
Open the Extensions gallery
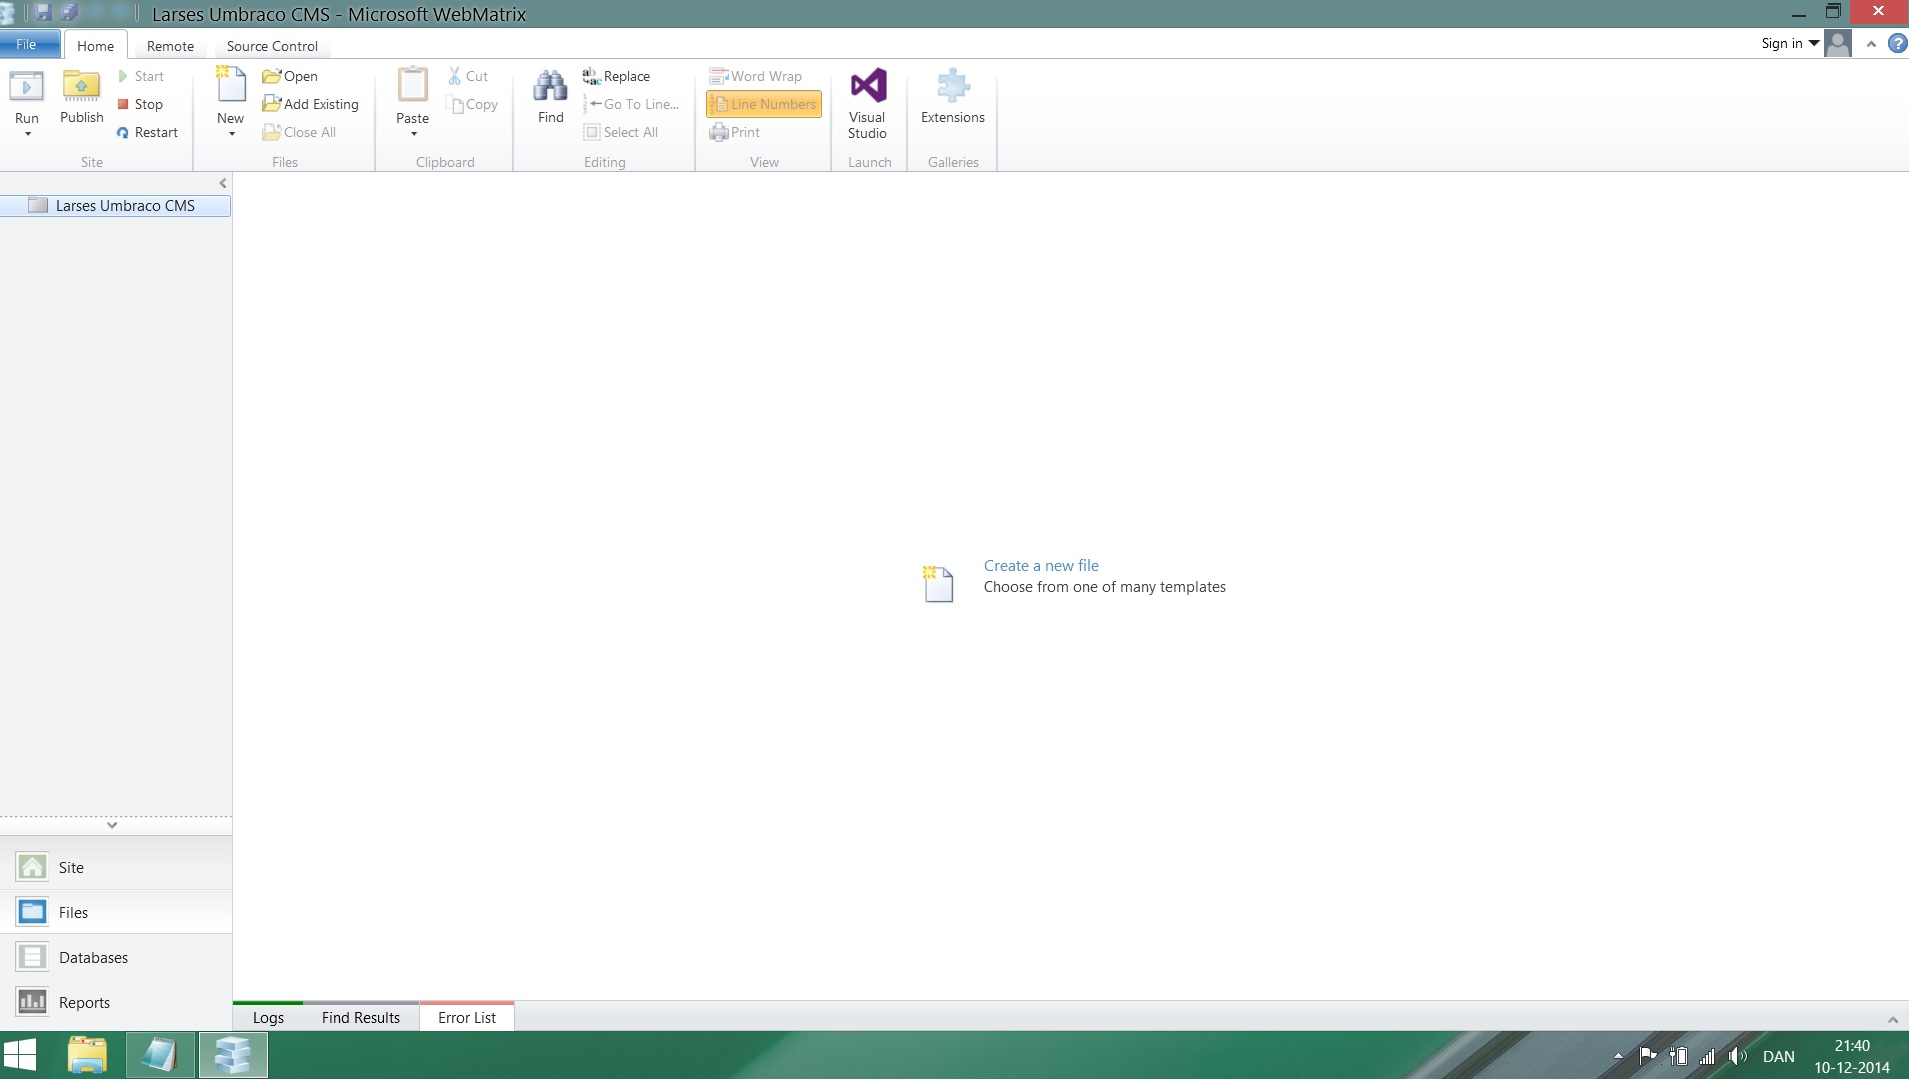pyautogui.click(x=953, y=96)
